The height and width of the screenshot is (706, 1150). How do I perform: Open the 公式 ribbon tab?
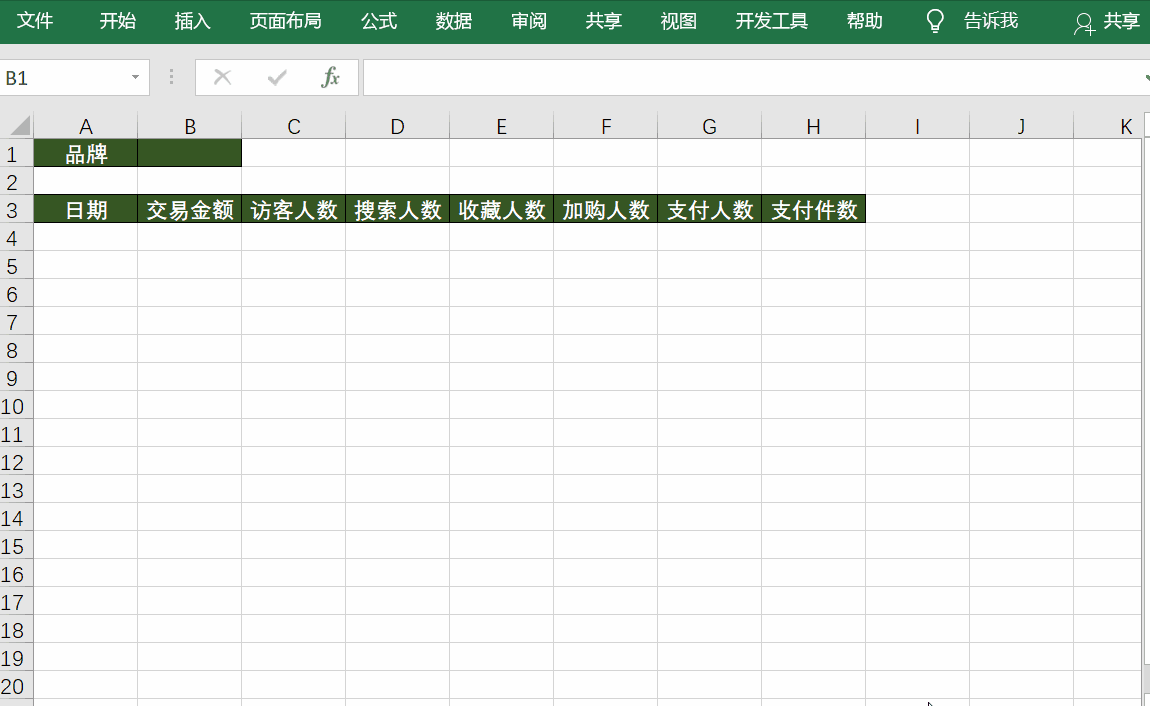[379, 21]
